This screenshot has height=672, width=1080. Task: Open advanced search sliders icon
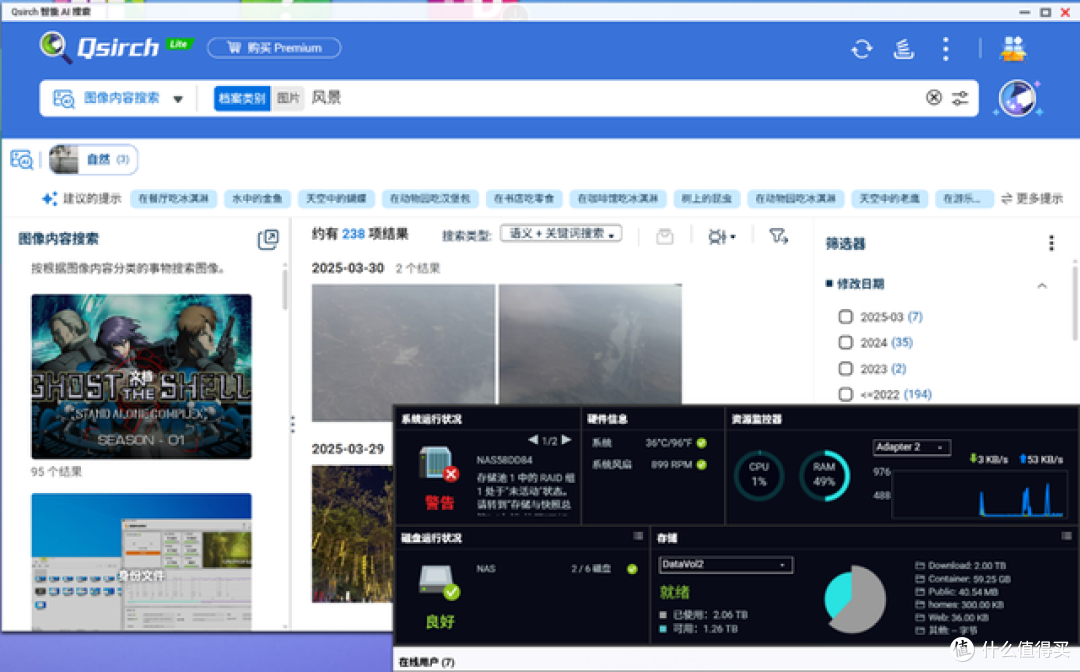960,98
